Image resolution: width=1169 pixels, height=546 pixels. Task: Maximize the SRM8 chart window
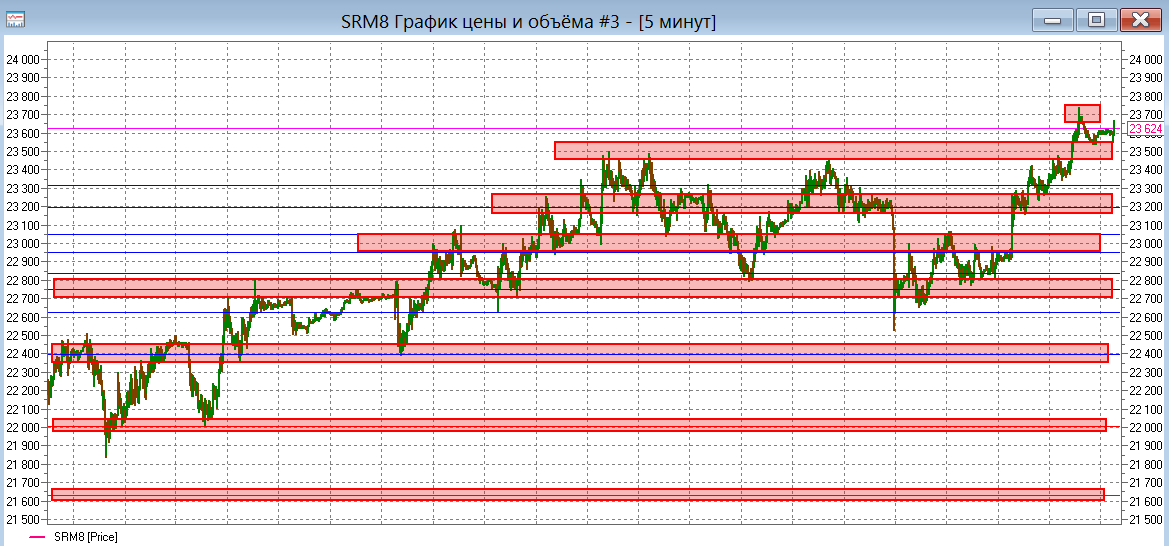click(1096, 20)
